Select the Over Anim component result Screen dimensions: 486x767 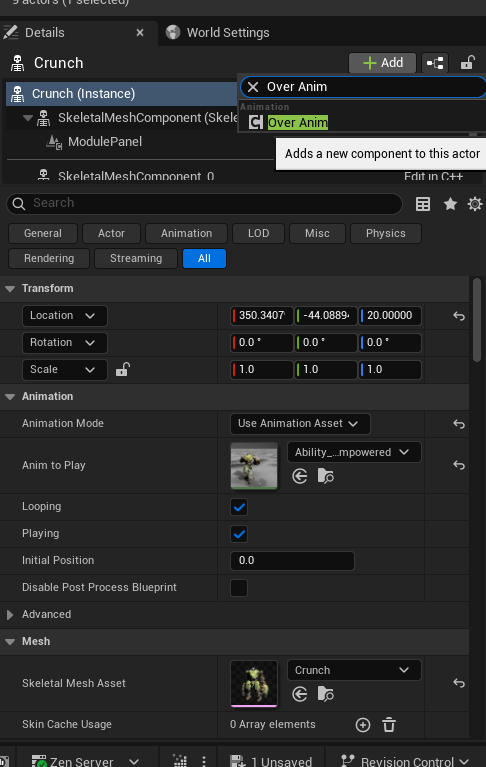point(298,122)
